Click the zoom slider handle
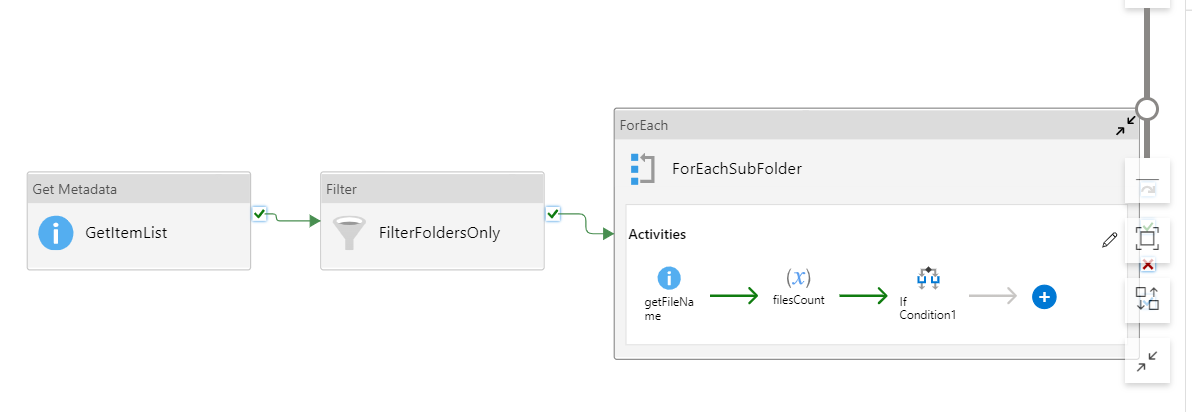Image resolution: width=1192 pixels, height=412 pixels. 1146,109
